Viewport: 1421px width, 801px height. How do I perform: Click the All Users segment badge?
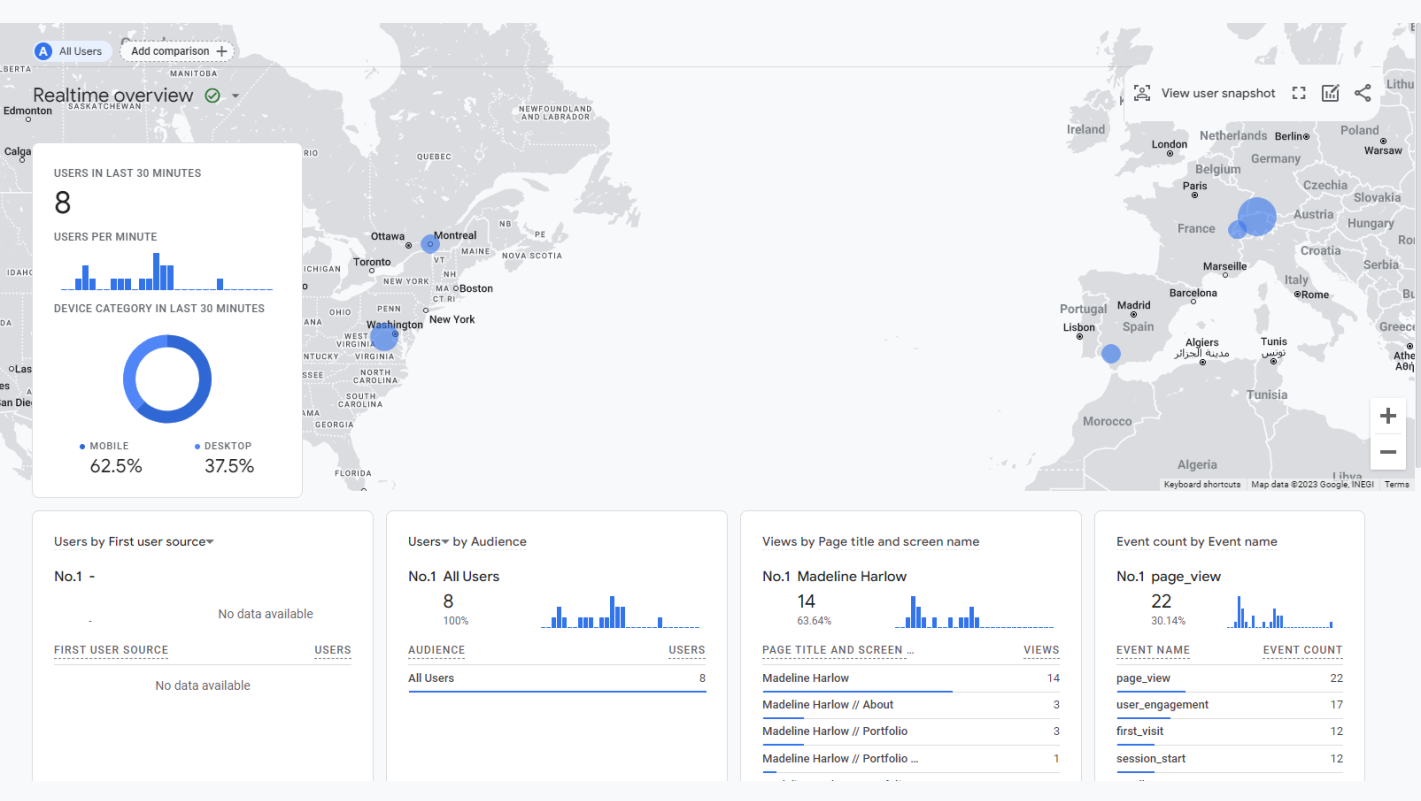[x=69, y=51]
